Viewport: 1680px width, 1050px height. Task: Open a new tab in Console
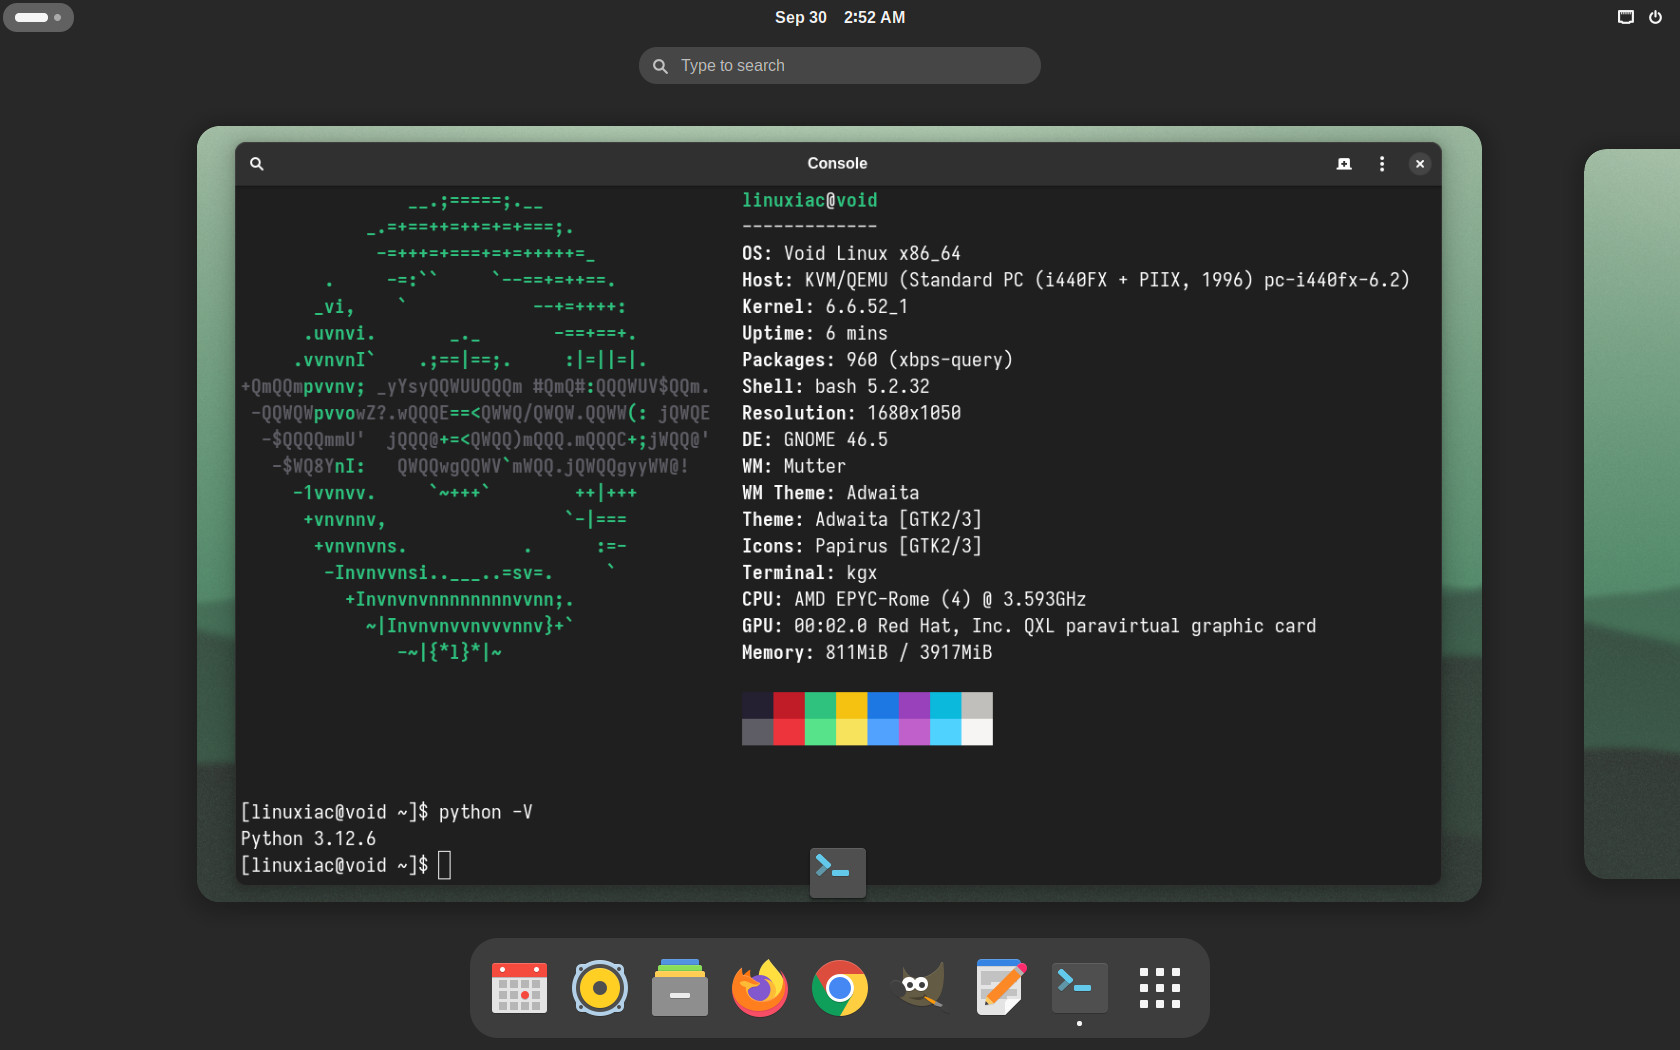1344,164
